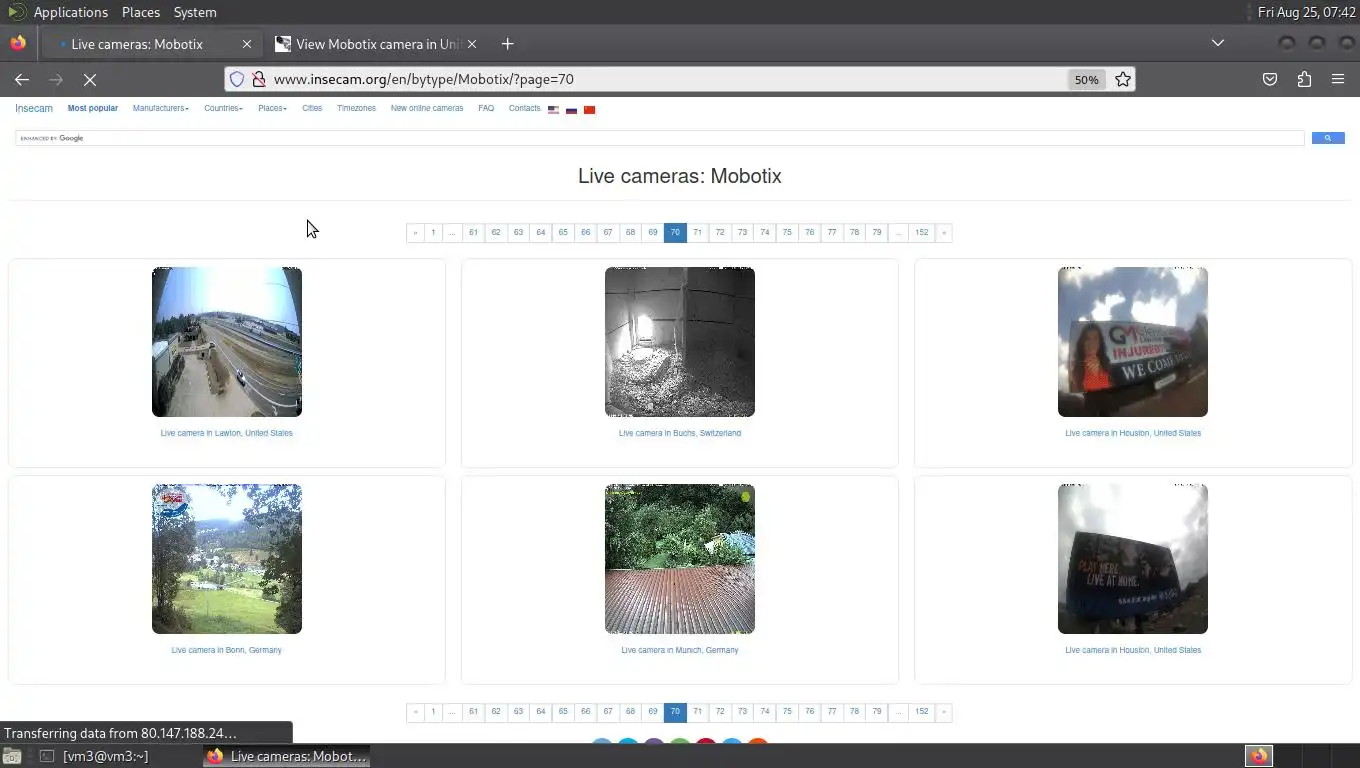Click next page arrow in top pagination
This screenshot has width=1360, height=768.
pyautogui.click(x=943, y=233)
